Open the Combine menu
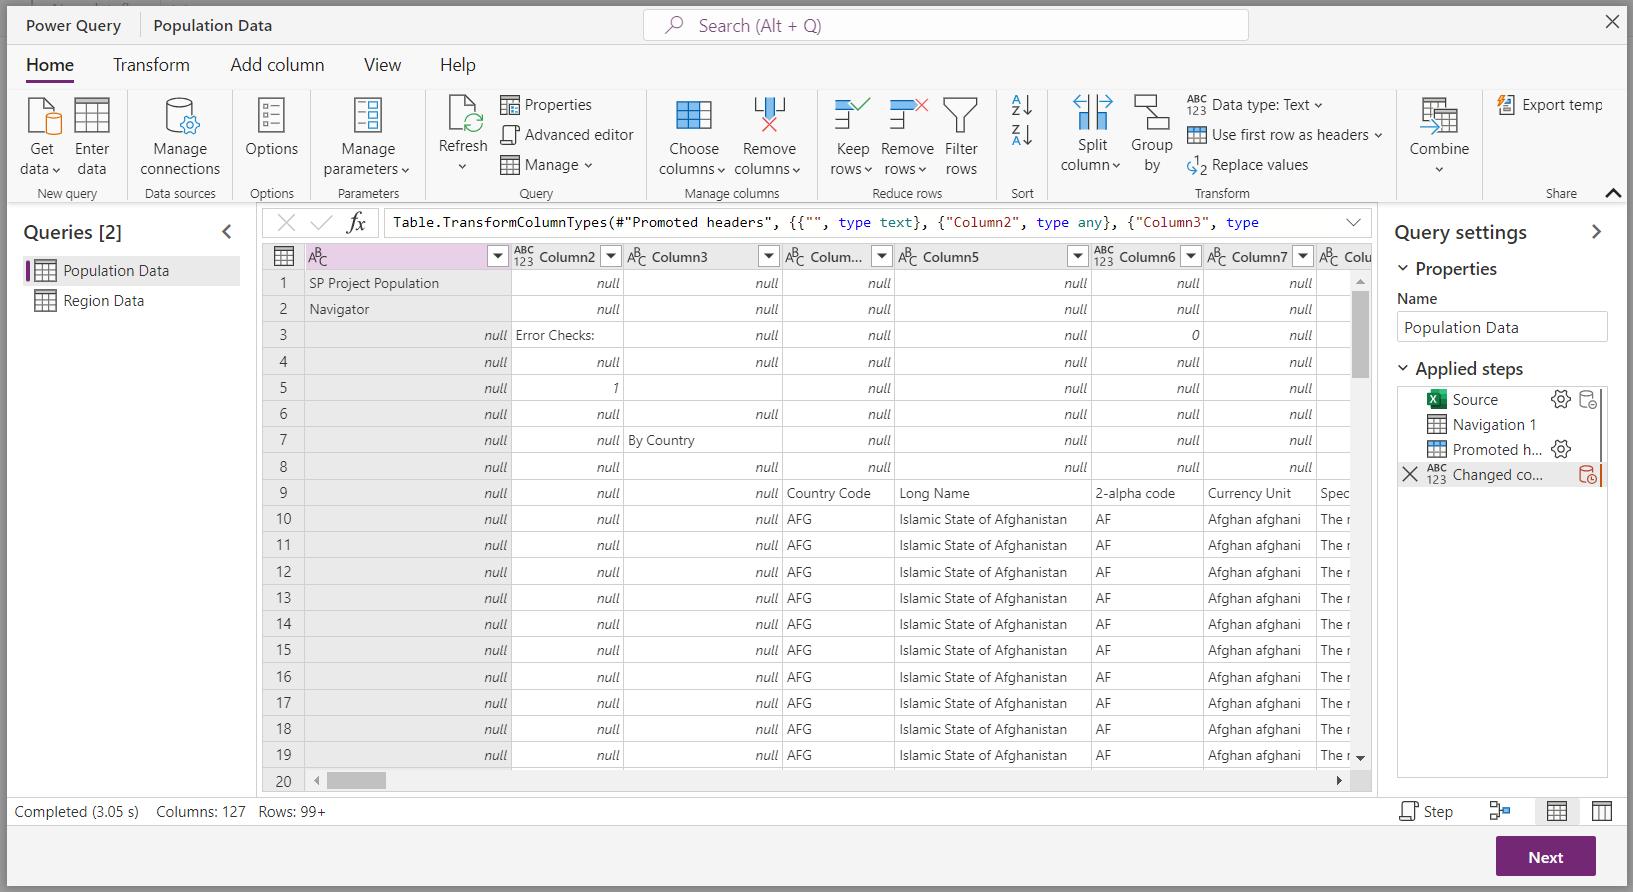 [1439, 136]
